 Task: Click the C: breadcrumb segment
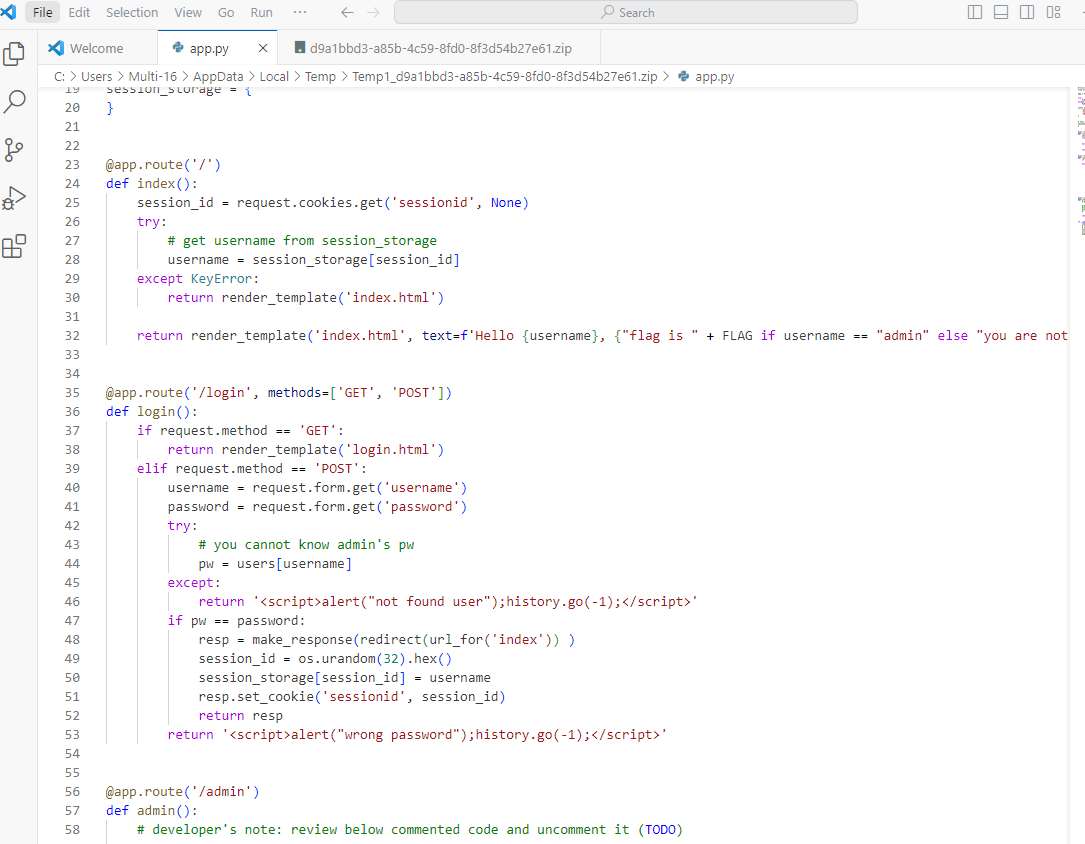click(x=60, y=76)
